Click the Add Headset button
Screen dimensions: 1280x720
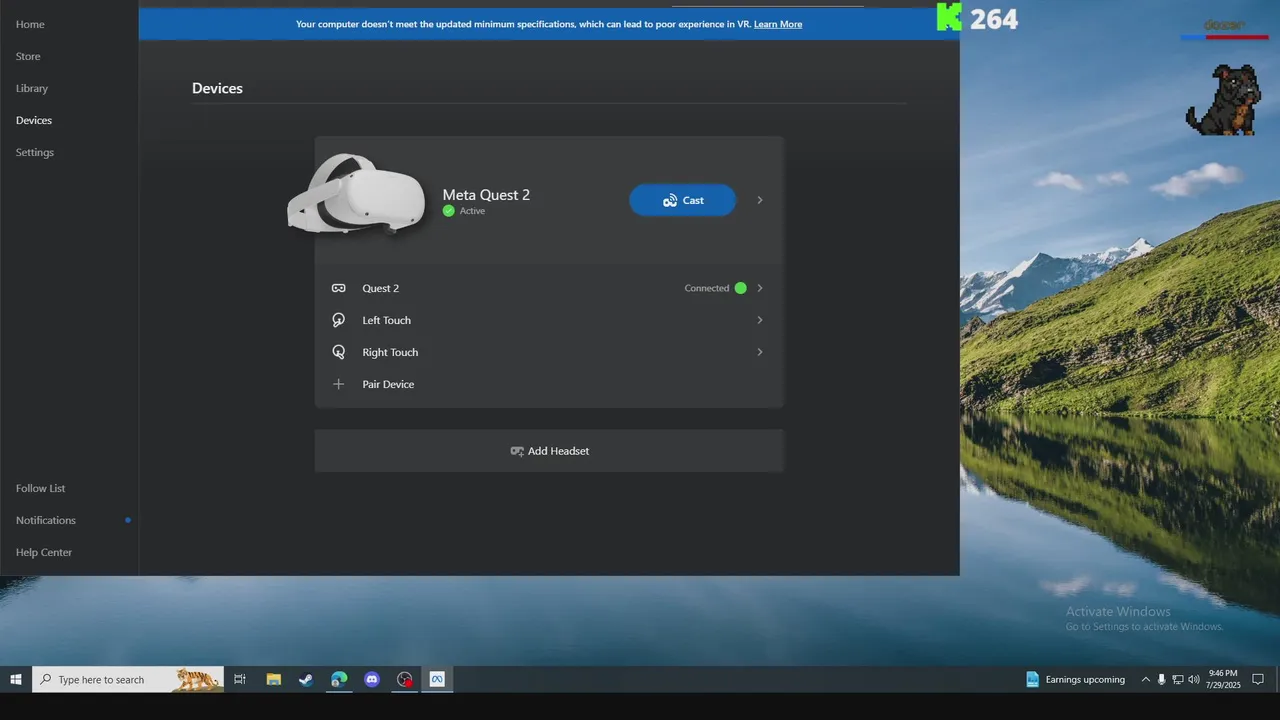tap(549, 451)
